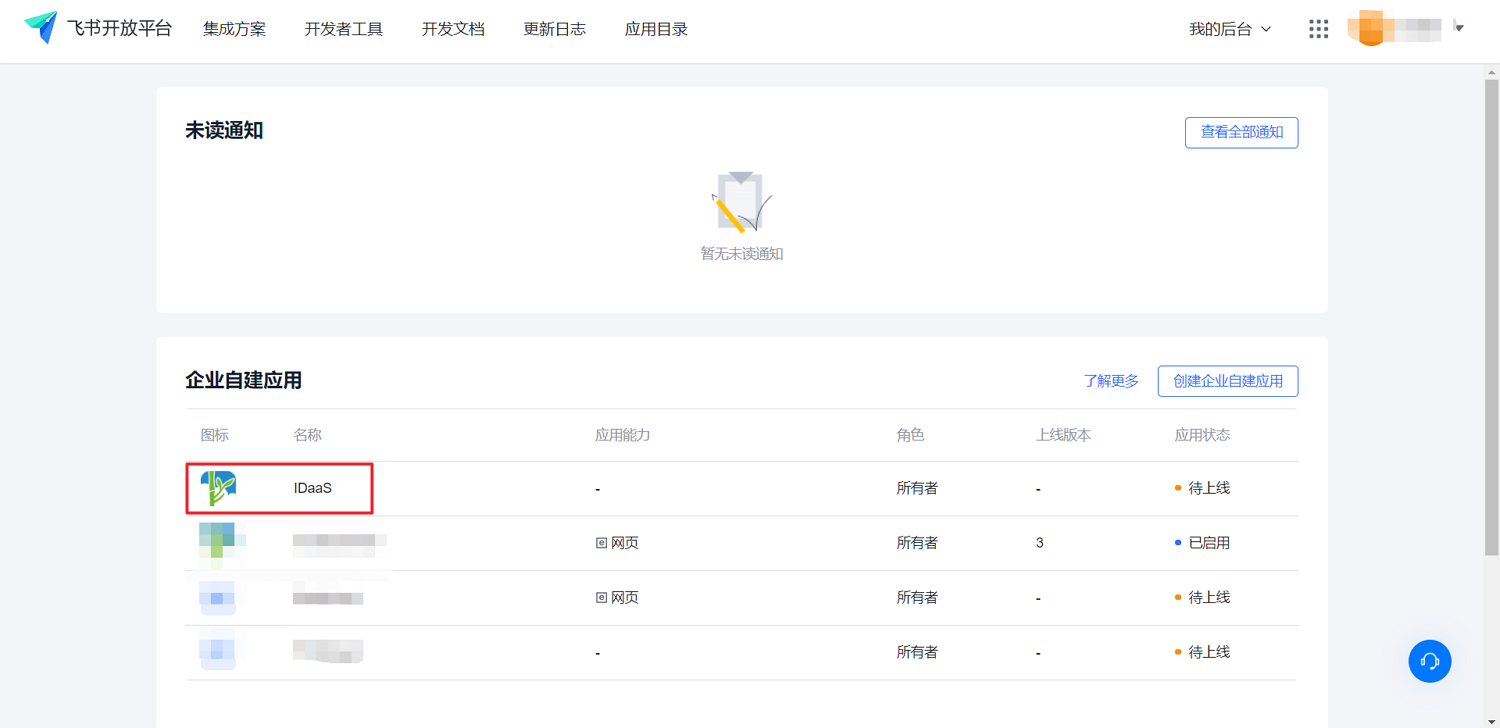Click the 未读通知 heading
The width and height of the screenshot is (1500, 728).
point(224,131)
